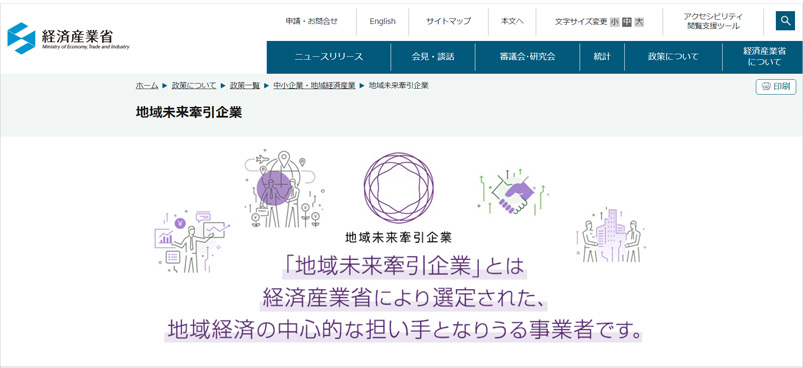Click 文字サイズ変更 label
Viewport: 803px width, 368px height.
click(x=581, y=21)
